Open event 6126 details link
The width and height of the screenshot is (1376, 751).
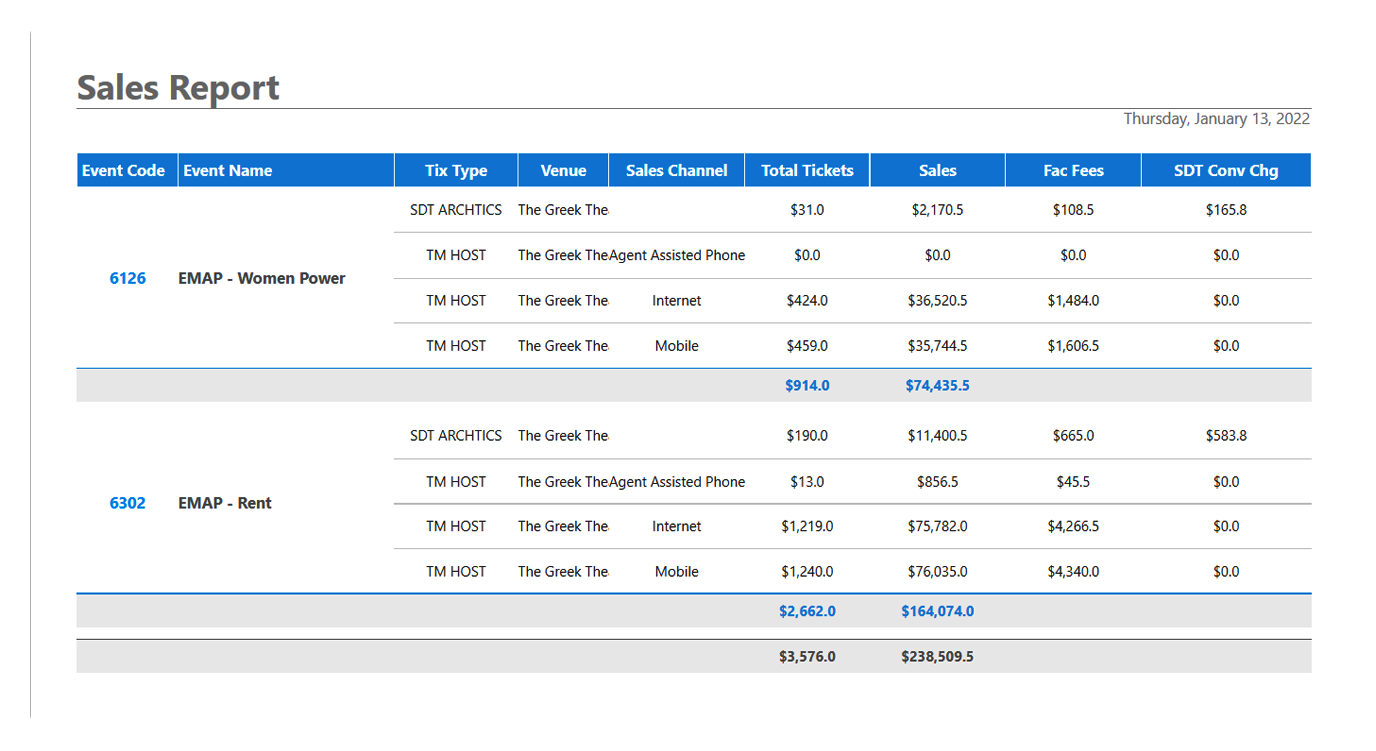point(127,278)
